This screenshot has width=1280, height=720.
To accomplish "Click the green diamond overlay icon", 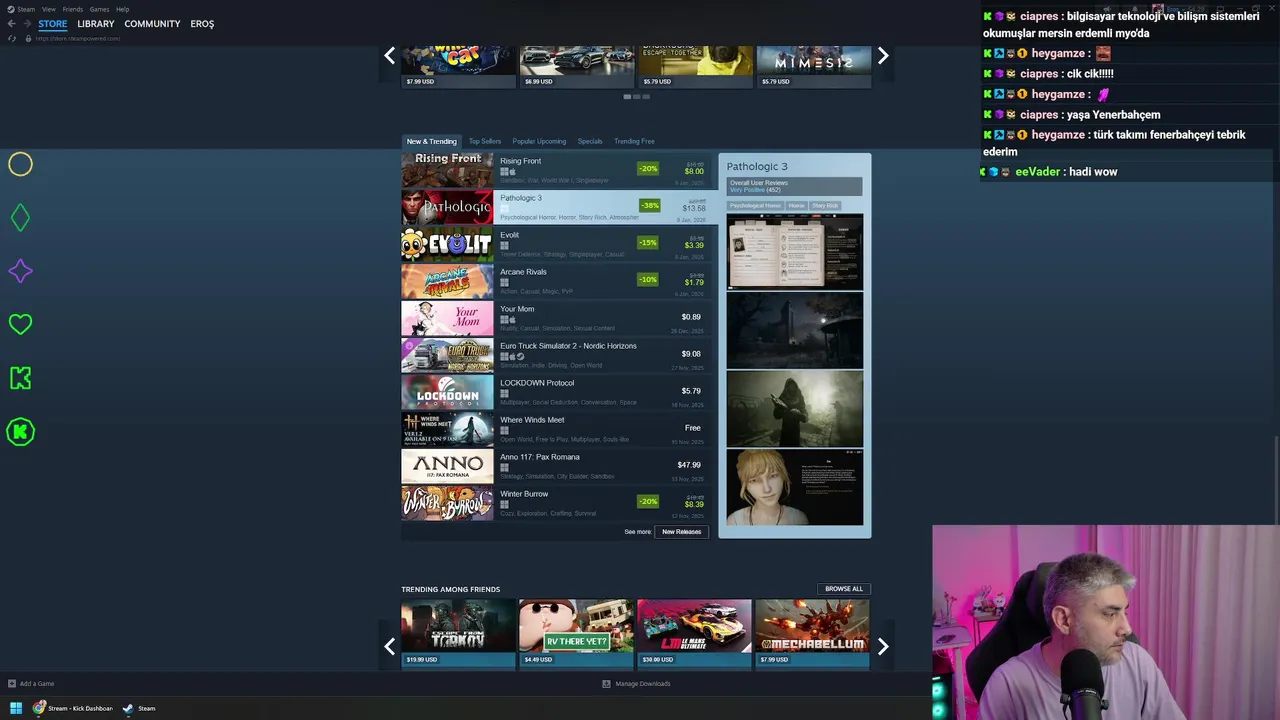I will [x=20, y=218].
